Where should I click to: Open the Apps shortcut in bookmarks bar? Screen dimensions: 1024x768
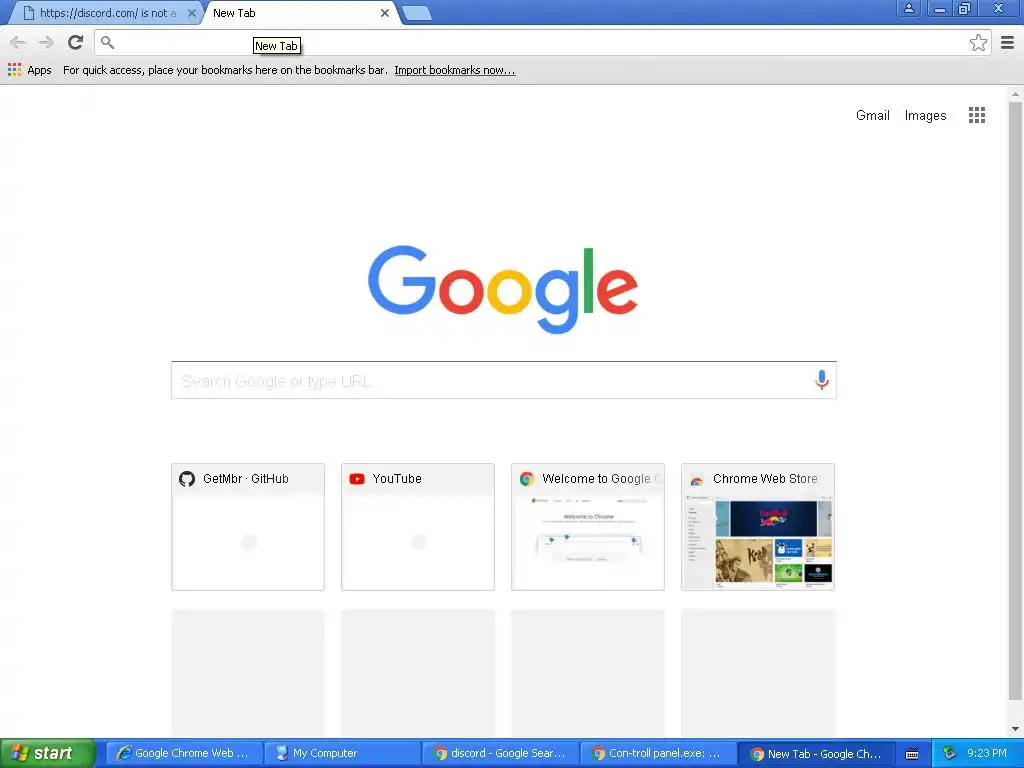click(29, 70)
